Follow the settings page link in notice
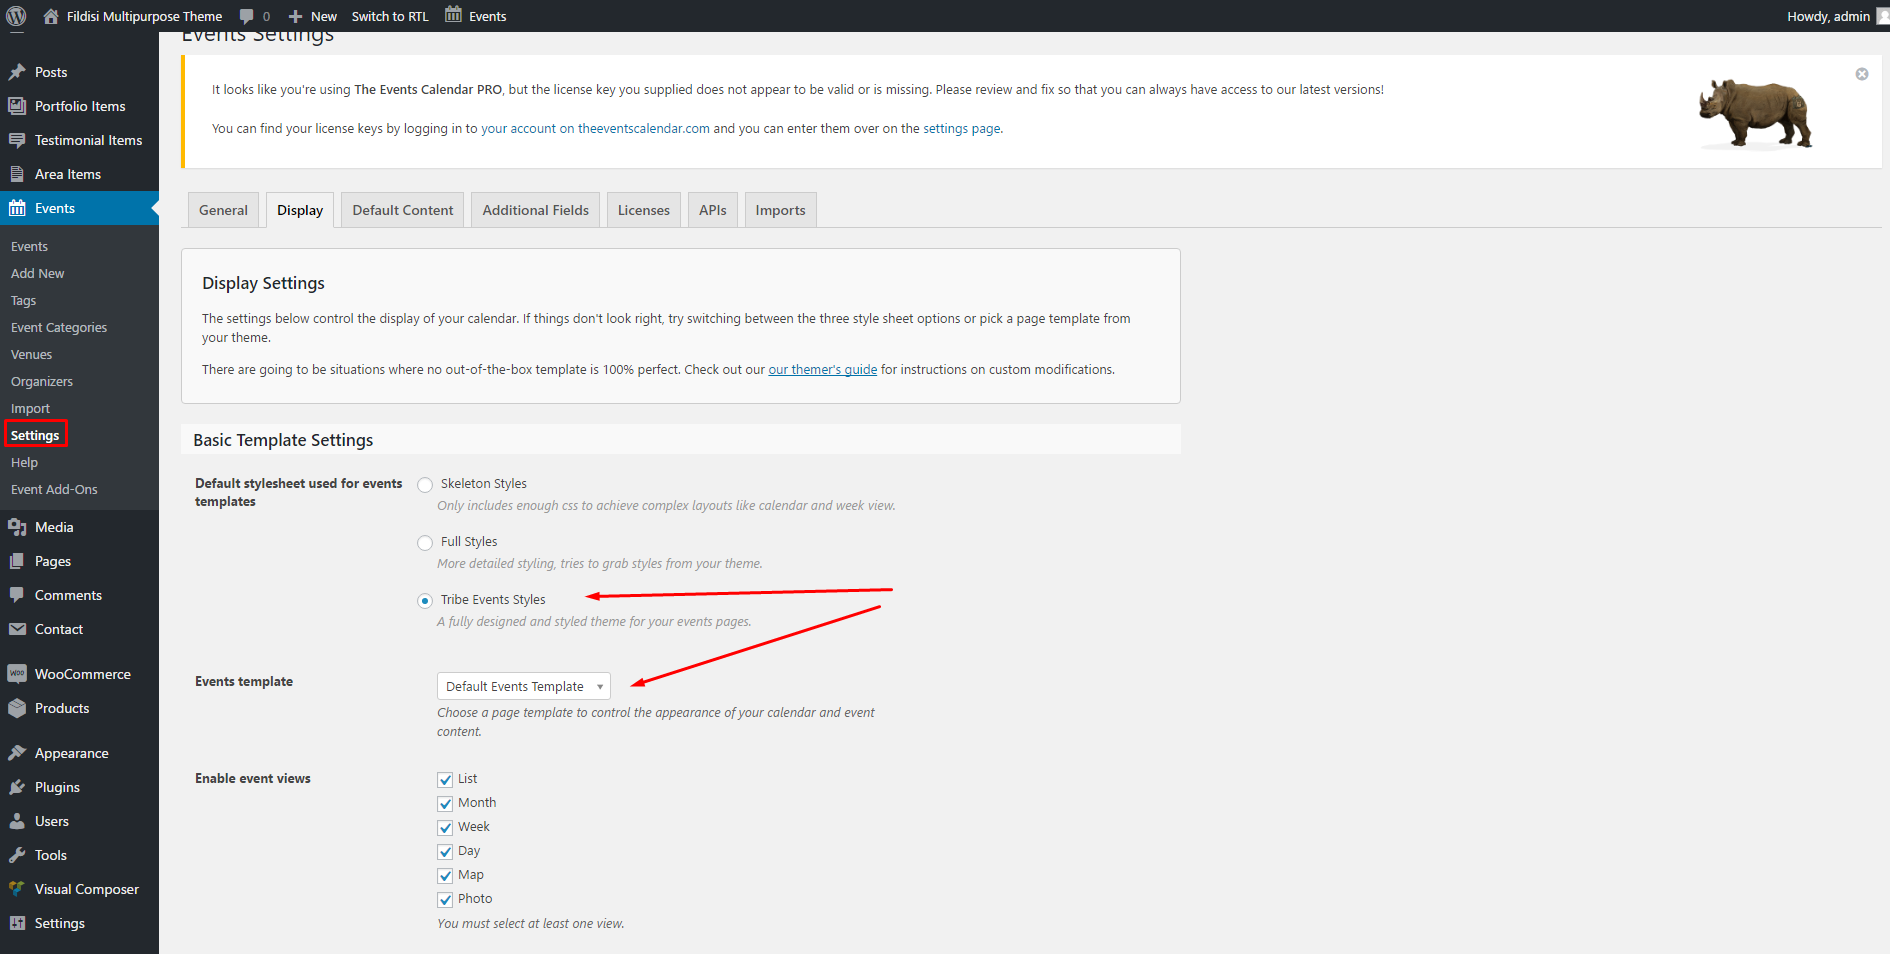The image size is (1890, 954). coord(961,128)
